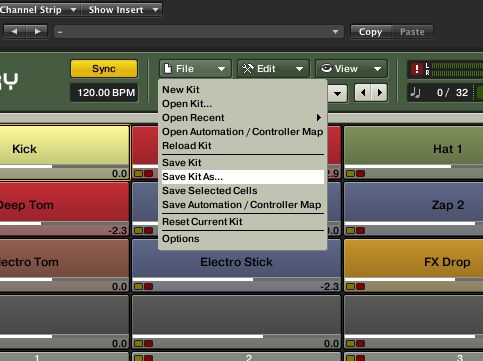Click the left arrow button under the View menu
483x361 pixels.
pos(363,92)
